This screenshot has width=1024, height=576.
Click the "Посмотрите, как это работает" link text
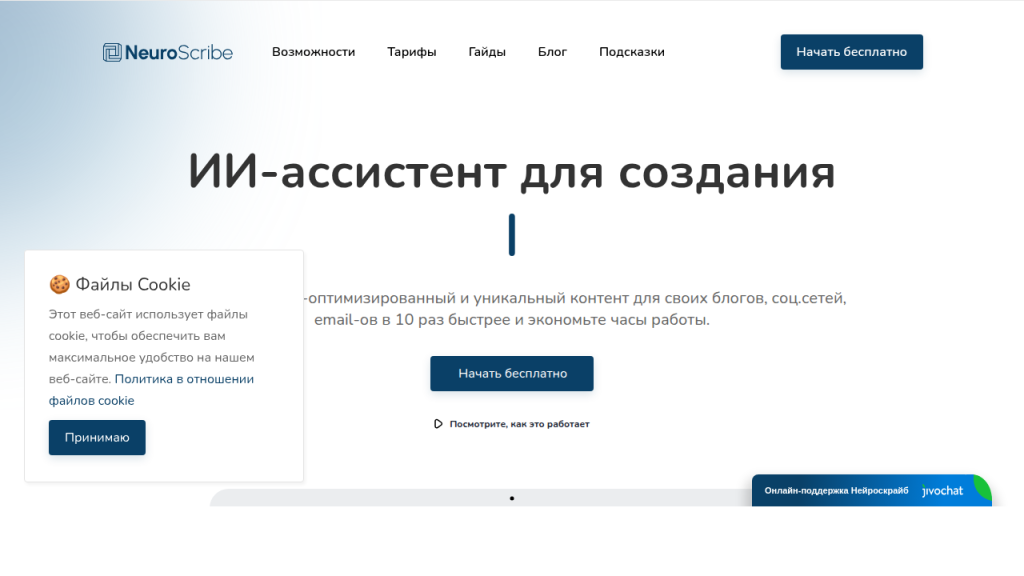tap(519, 424)
